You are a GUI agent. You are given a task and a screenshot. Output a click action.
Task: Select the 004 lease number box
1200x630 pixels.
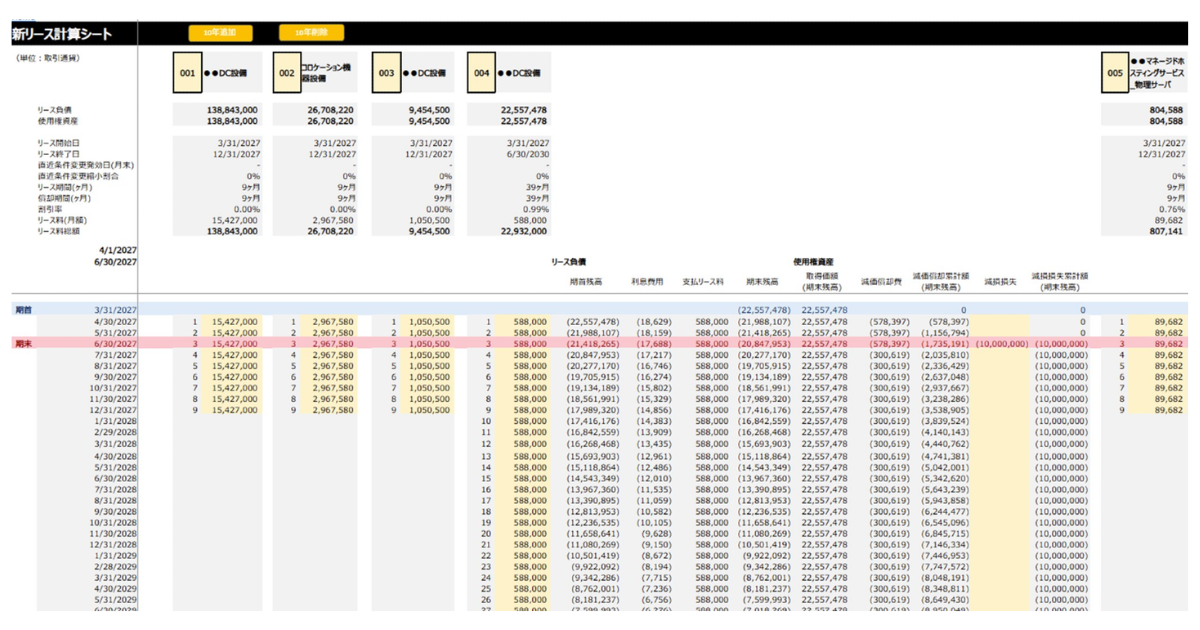pyautogui.click(x=483, y=73)
